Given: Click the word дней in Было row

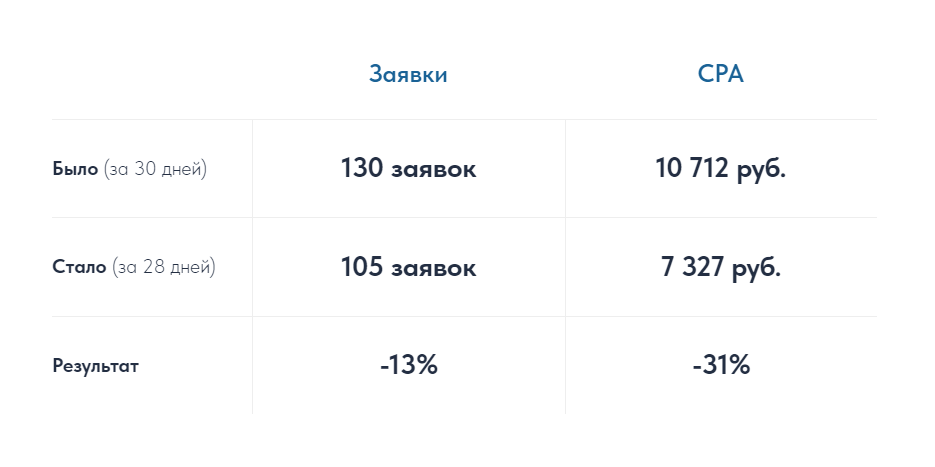Looking at the screenshot, I should (x=182, y=169).
